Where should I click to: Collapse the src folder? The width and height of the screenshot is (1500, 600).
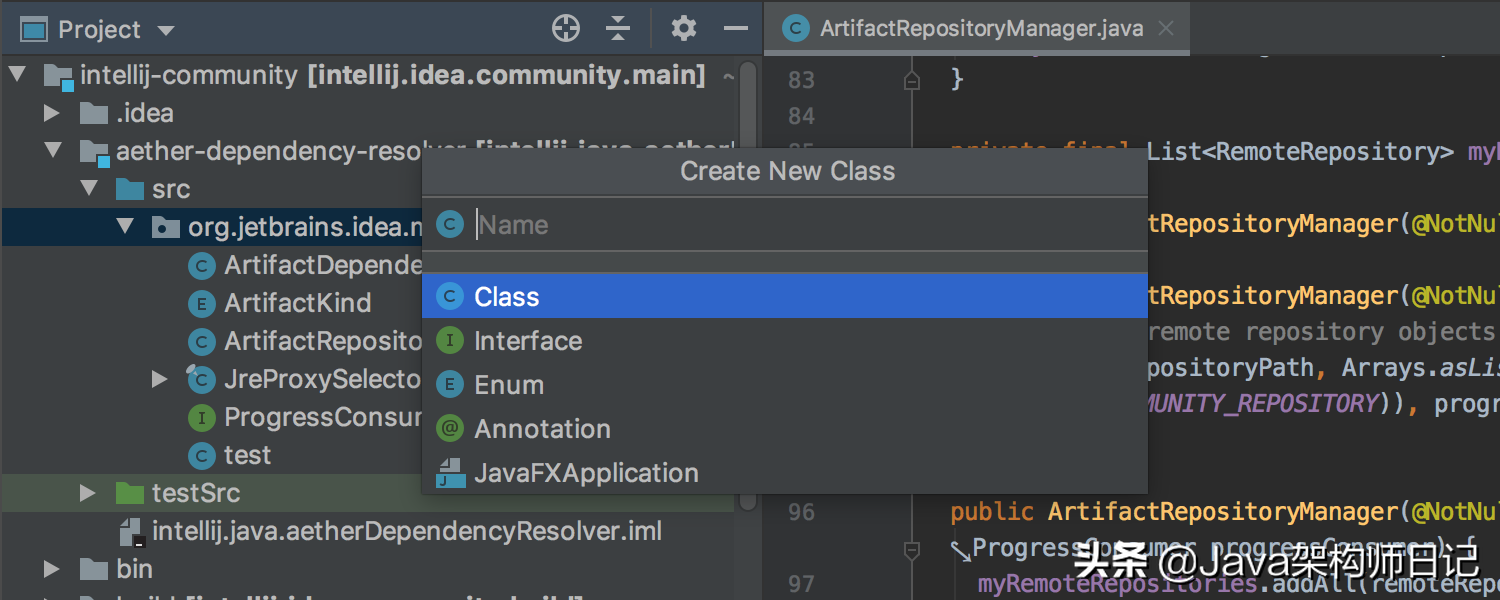coord(89,189)
